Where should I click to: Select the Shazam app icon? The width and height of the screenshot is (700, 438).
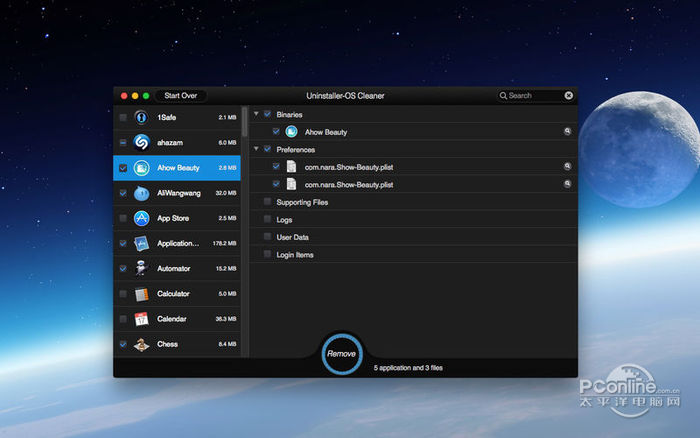point(141,142)
